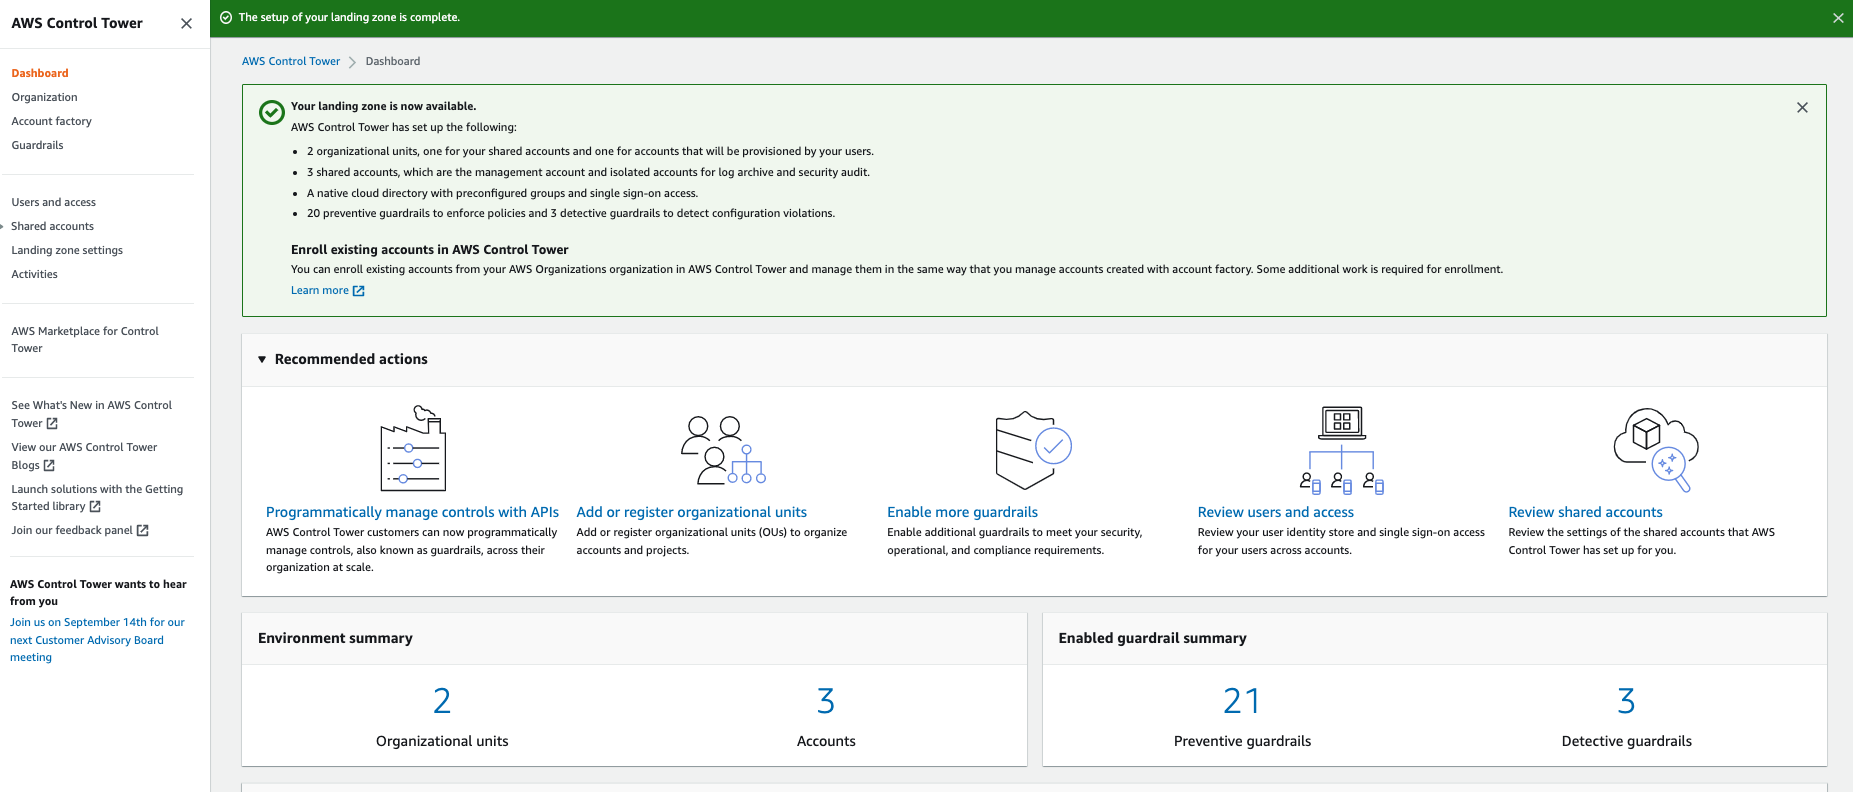Click the Dashboard breadcrumb text
The width and height of the screenshot is (1853, 792).
[393, 61]
